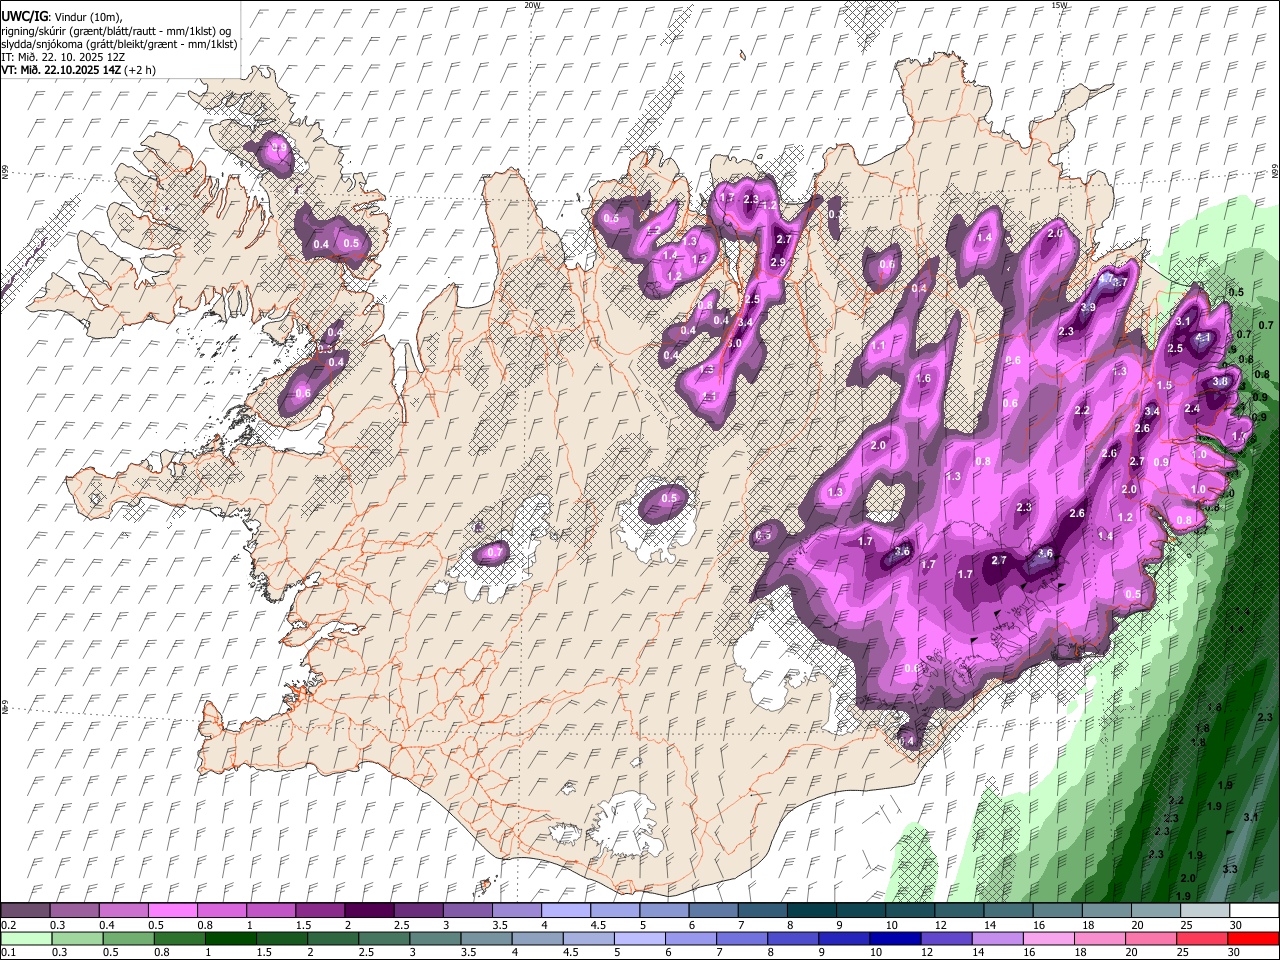1280x960 pixels.
Task: Click the 'slydda/snjókoma (grátt/bleikt/grænt' header line
Action: pos(119,44)
